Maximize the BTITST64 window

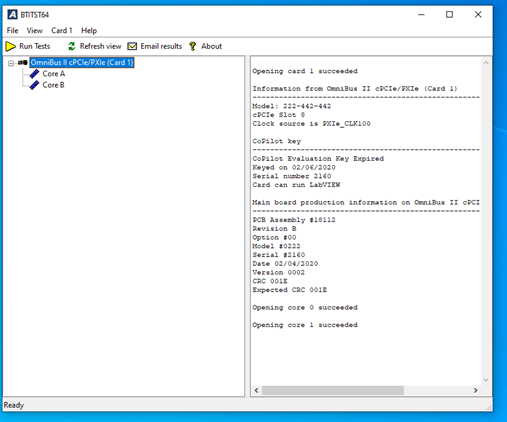(x=449, y=15)
